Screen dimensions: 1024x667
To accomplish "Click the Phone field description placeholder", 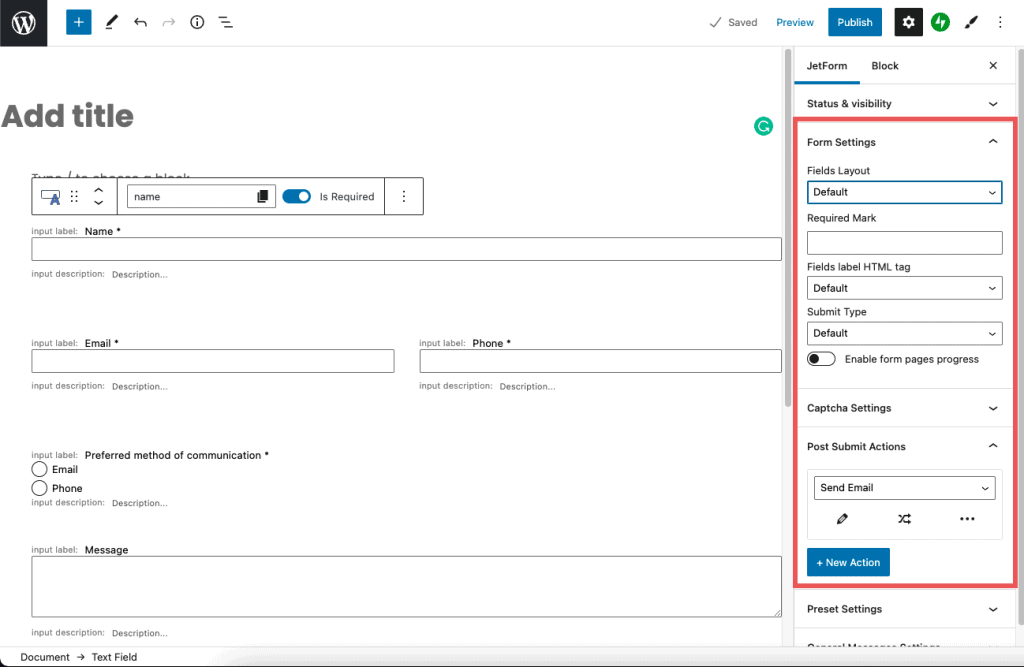I will coord(528,387).
